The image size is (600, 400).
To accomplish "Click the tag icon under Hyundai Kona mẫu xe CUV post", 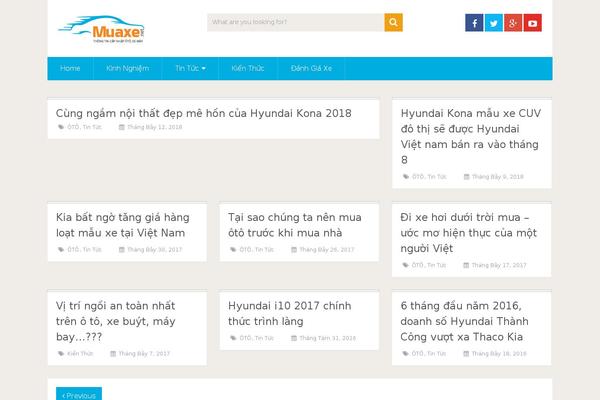I will (x=406, y=176).
